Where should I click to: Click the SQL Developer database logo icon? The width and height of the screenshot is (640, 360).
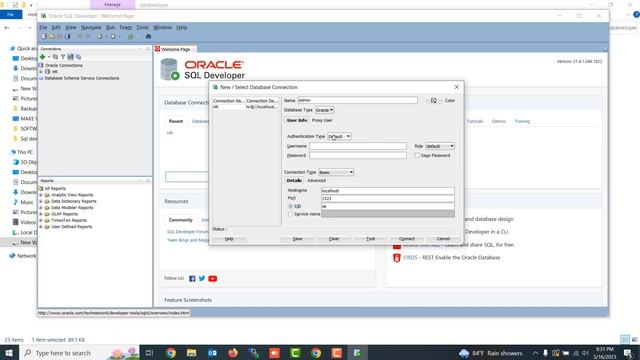[x=170, y=69]
